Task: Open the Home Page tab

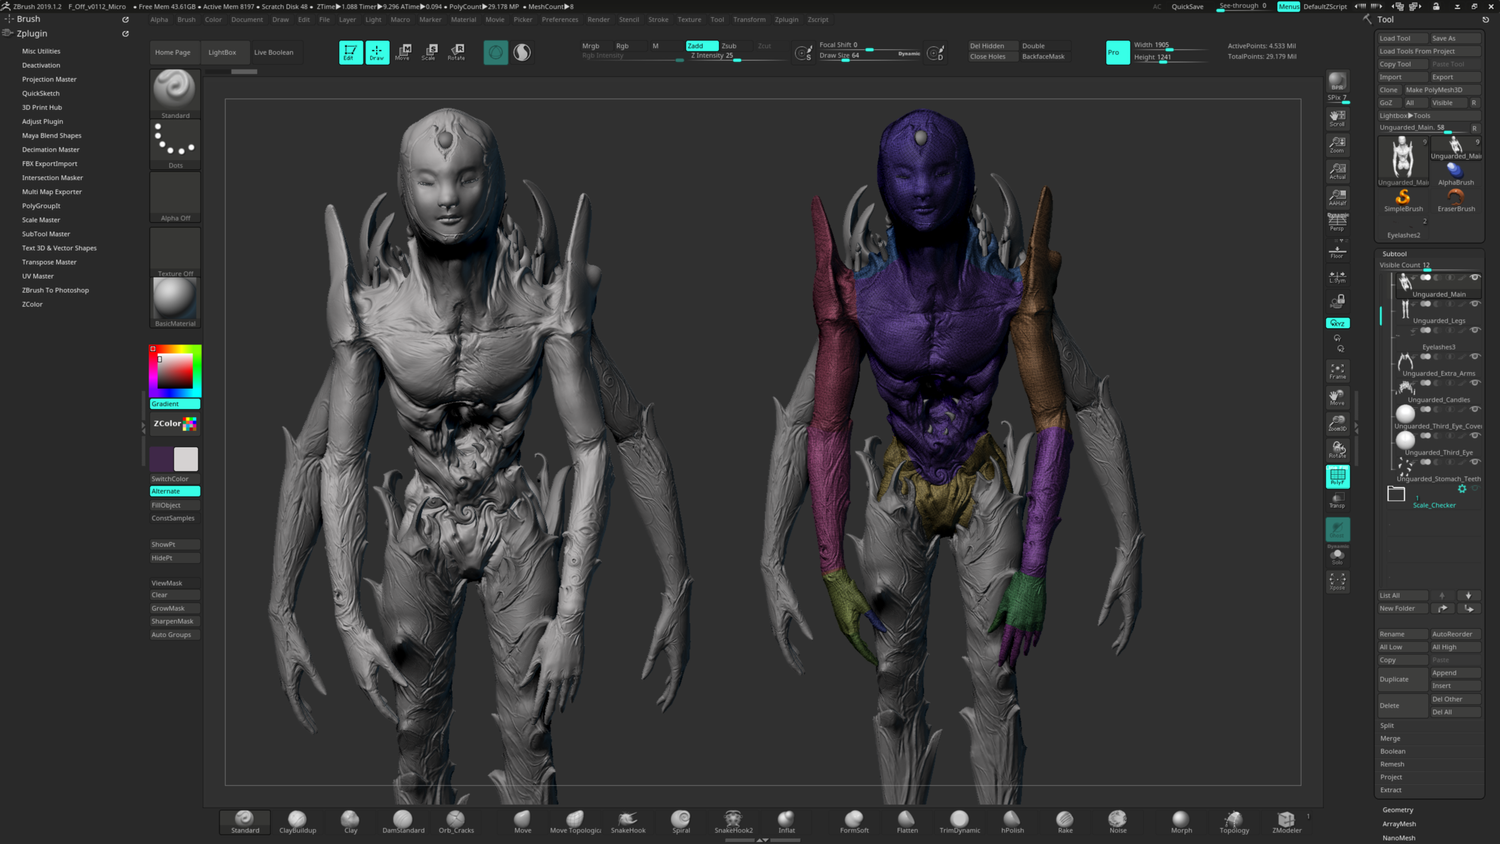Action: [x=172, y=52]
